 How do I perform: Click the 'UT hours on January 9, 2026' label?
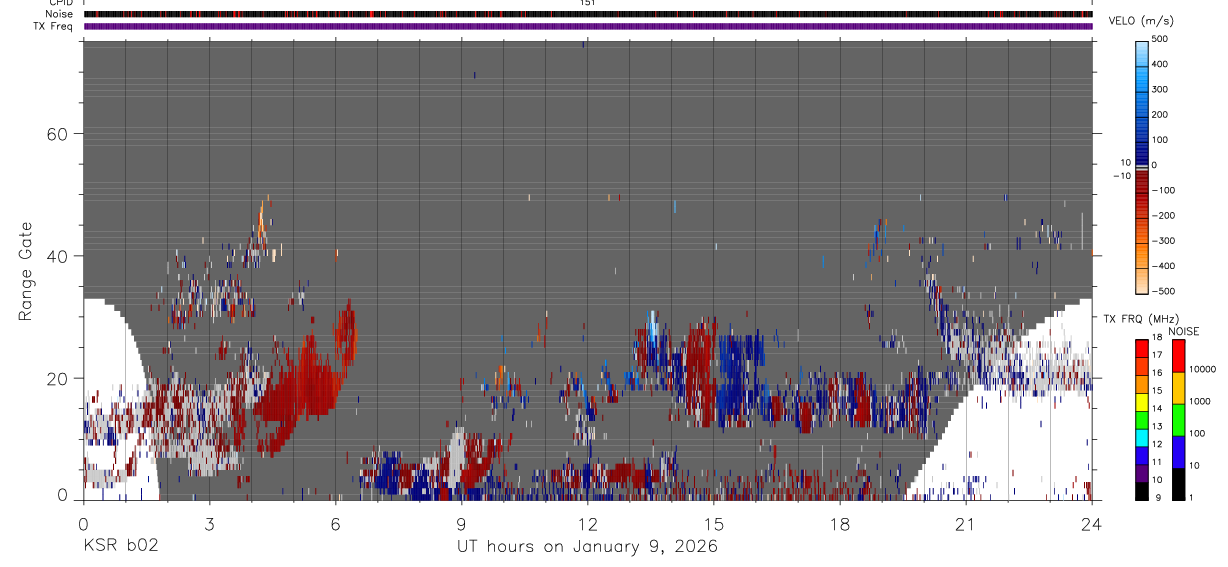click(x=587, y=546)
